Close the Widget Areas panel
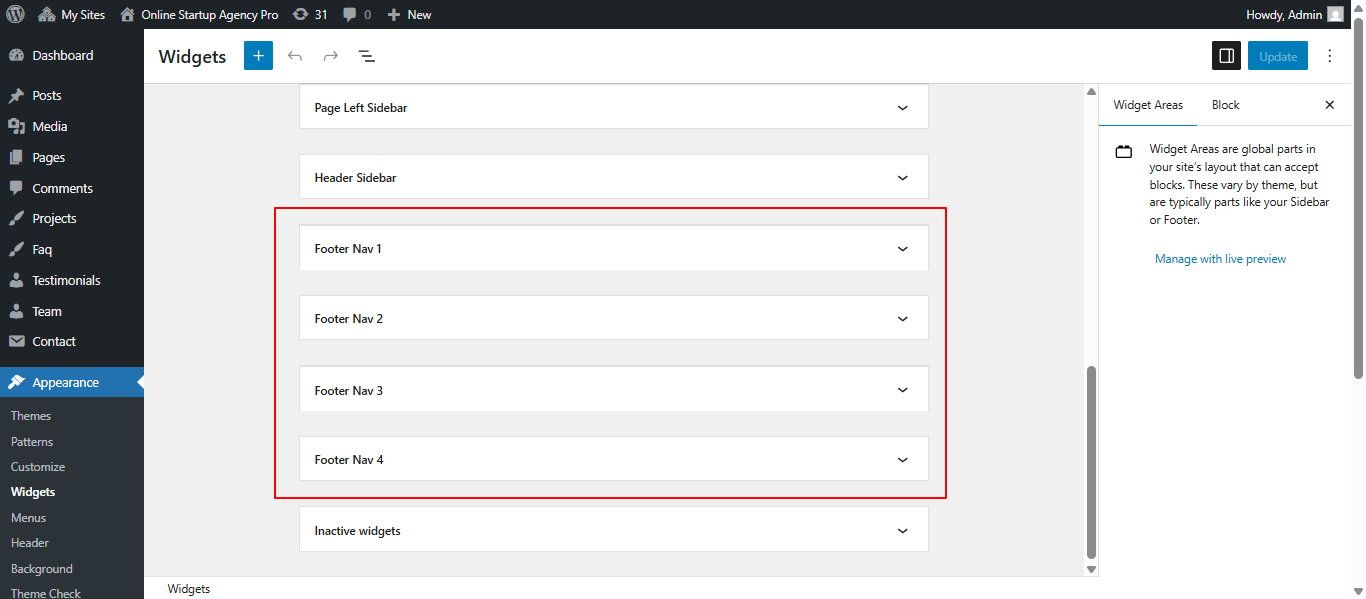 1330,104
